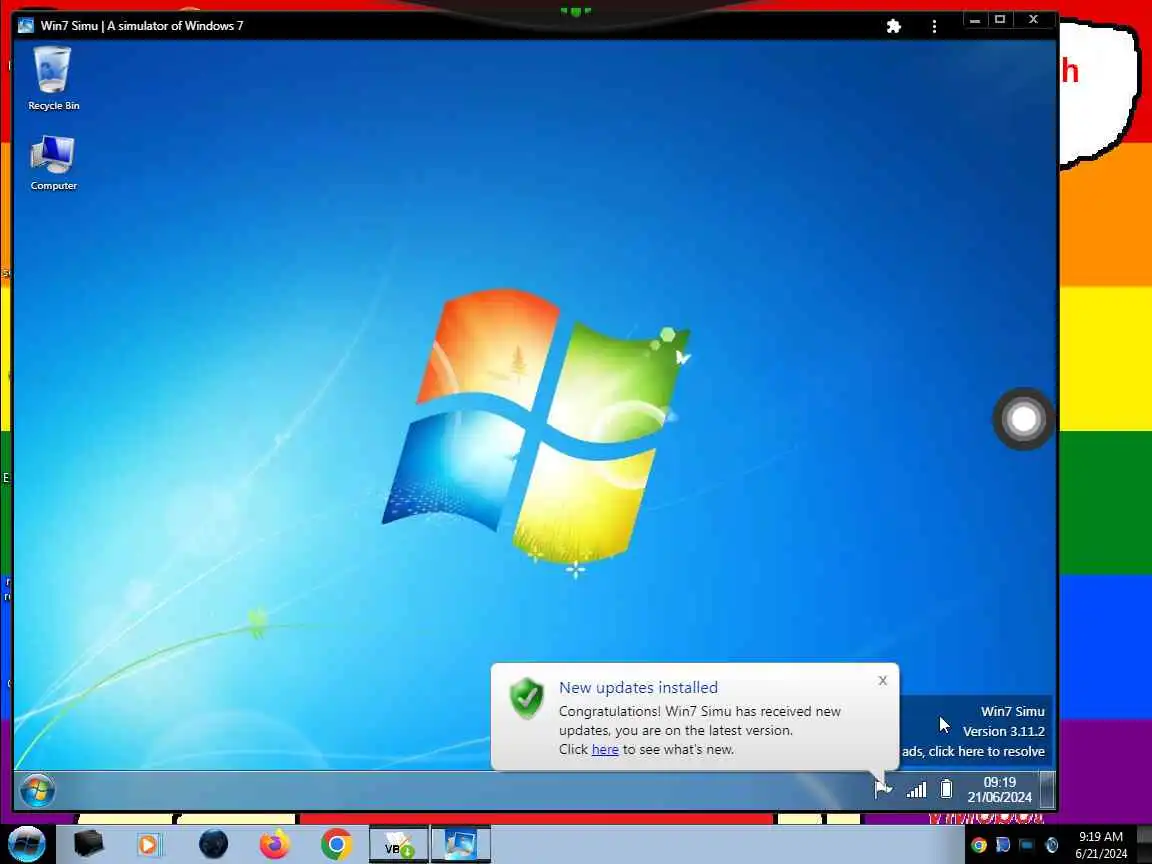Follow the 'here' link in update notification
Image resolution: width=1152 pixels, height=864 pixels.
(605, 749)
